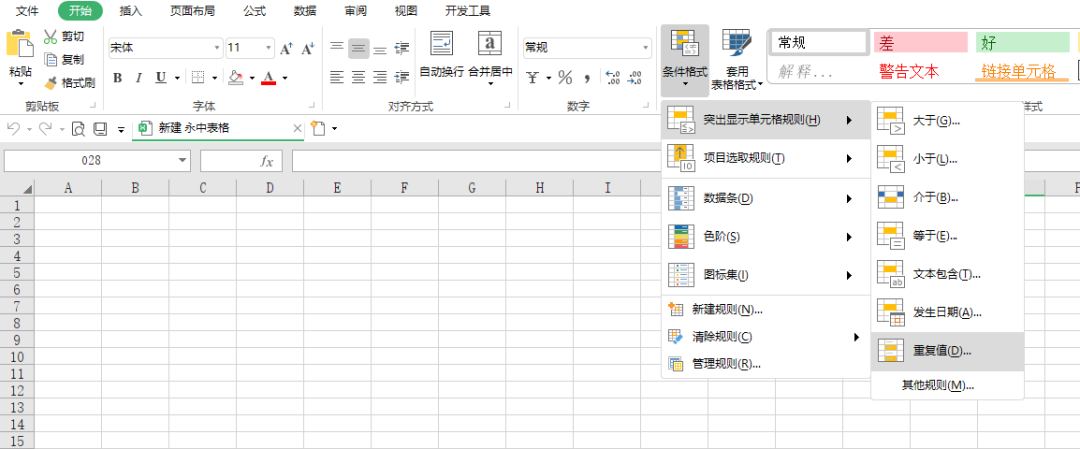
Task: Choose 大于(G) highlight rule
Action: tap(947, 121)
